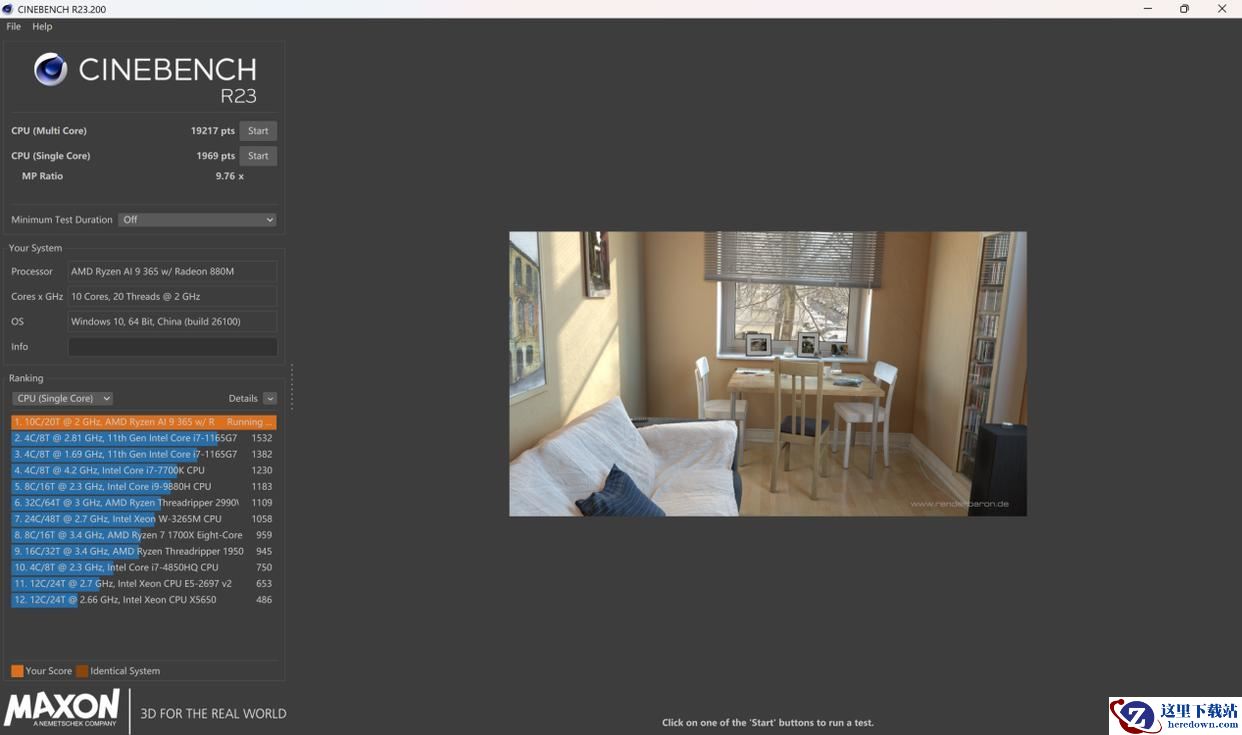The image size is (1242, 735).
Task: Click the 1969 pts single core score
Action: 216,156
